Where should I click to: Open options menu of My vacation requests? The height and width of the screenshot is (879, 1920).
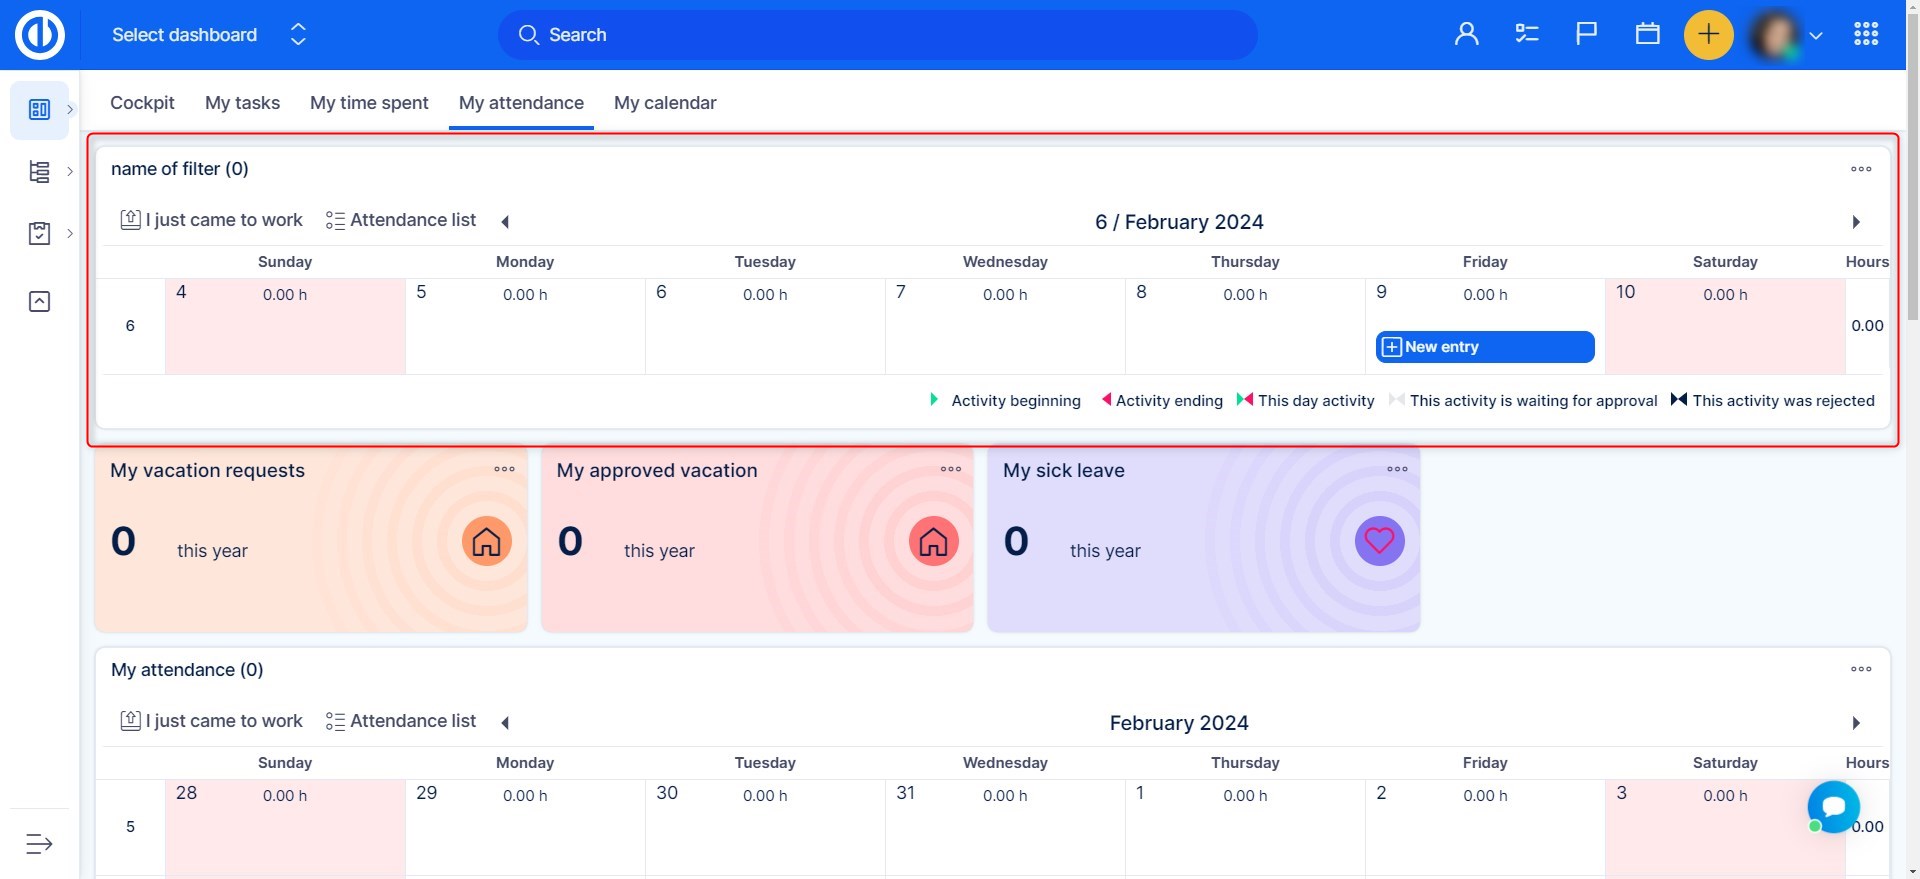click(504, 469)
